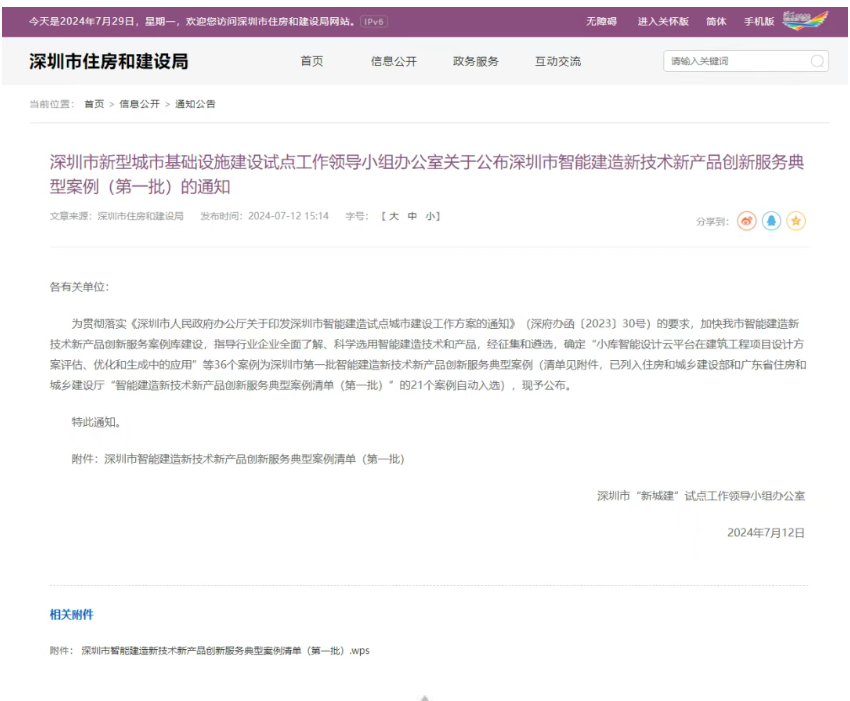Open the 互动交流 navigation menu
This screenshot has height=701, width=850.
click(558, 62)
